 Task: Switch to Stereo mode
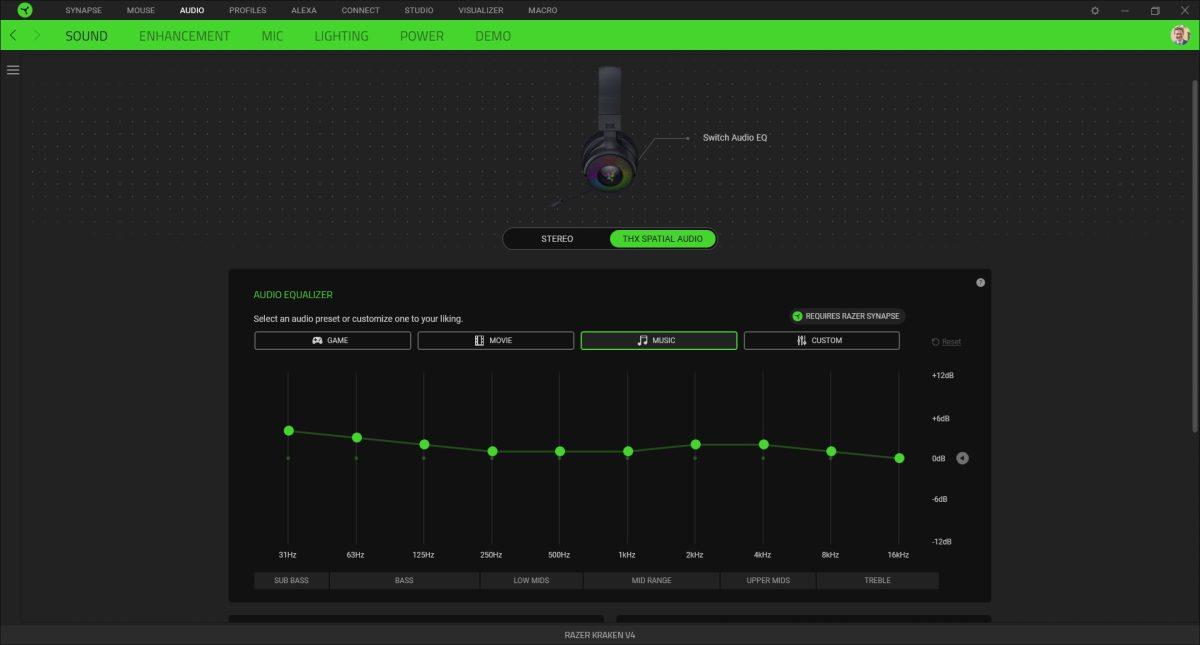click(557, 239)
